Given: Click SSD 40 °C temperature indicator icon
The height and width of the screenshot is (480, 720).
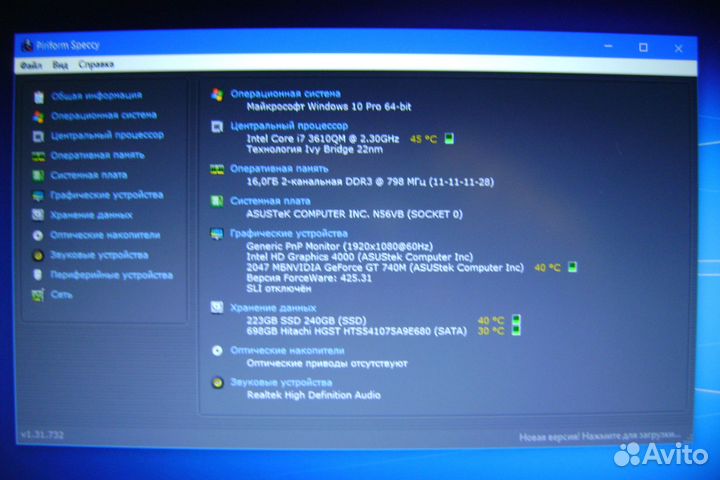Looking at the screenshot, I should [516, 320].
